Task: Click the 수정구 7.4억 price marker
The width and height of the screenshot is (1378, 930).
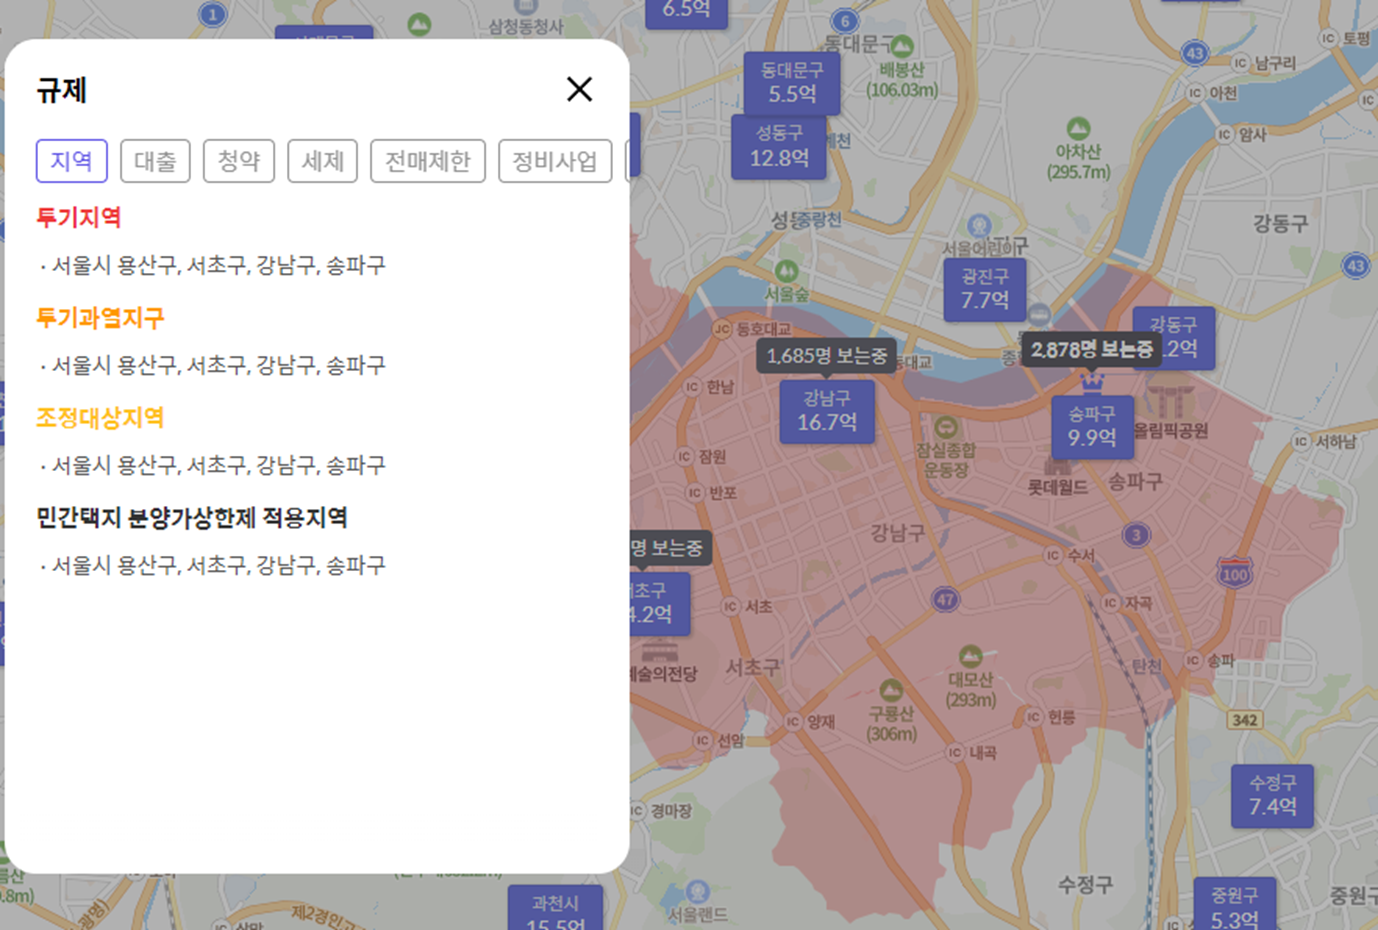Action: point(1271,794)
